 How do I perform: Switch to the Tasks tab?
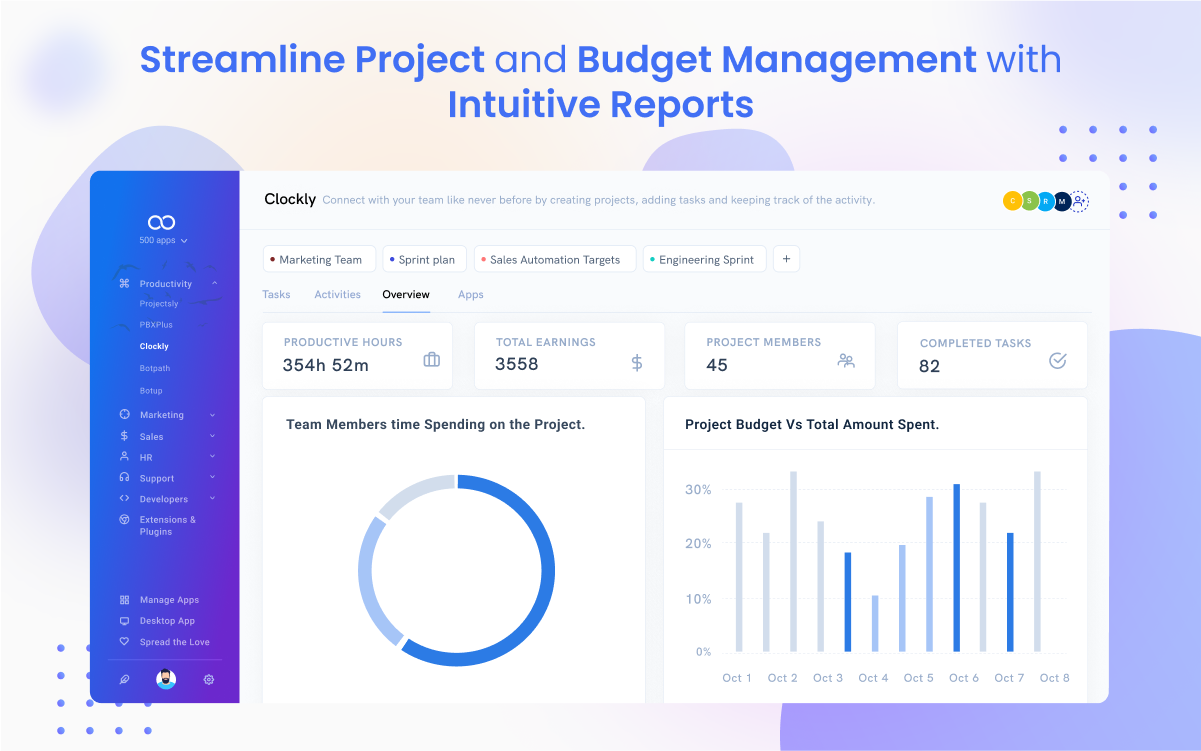click(x=276, y=295)
